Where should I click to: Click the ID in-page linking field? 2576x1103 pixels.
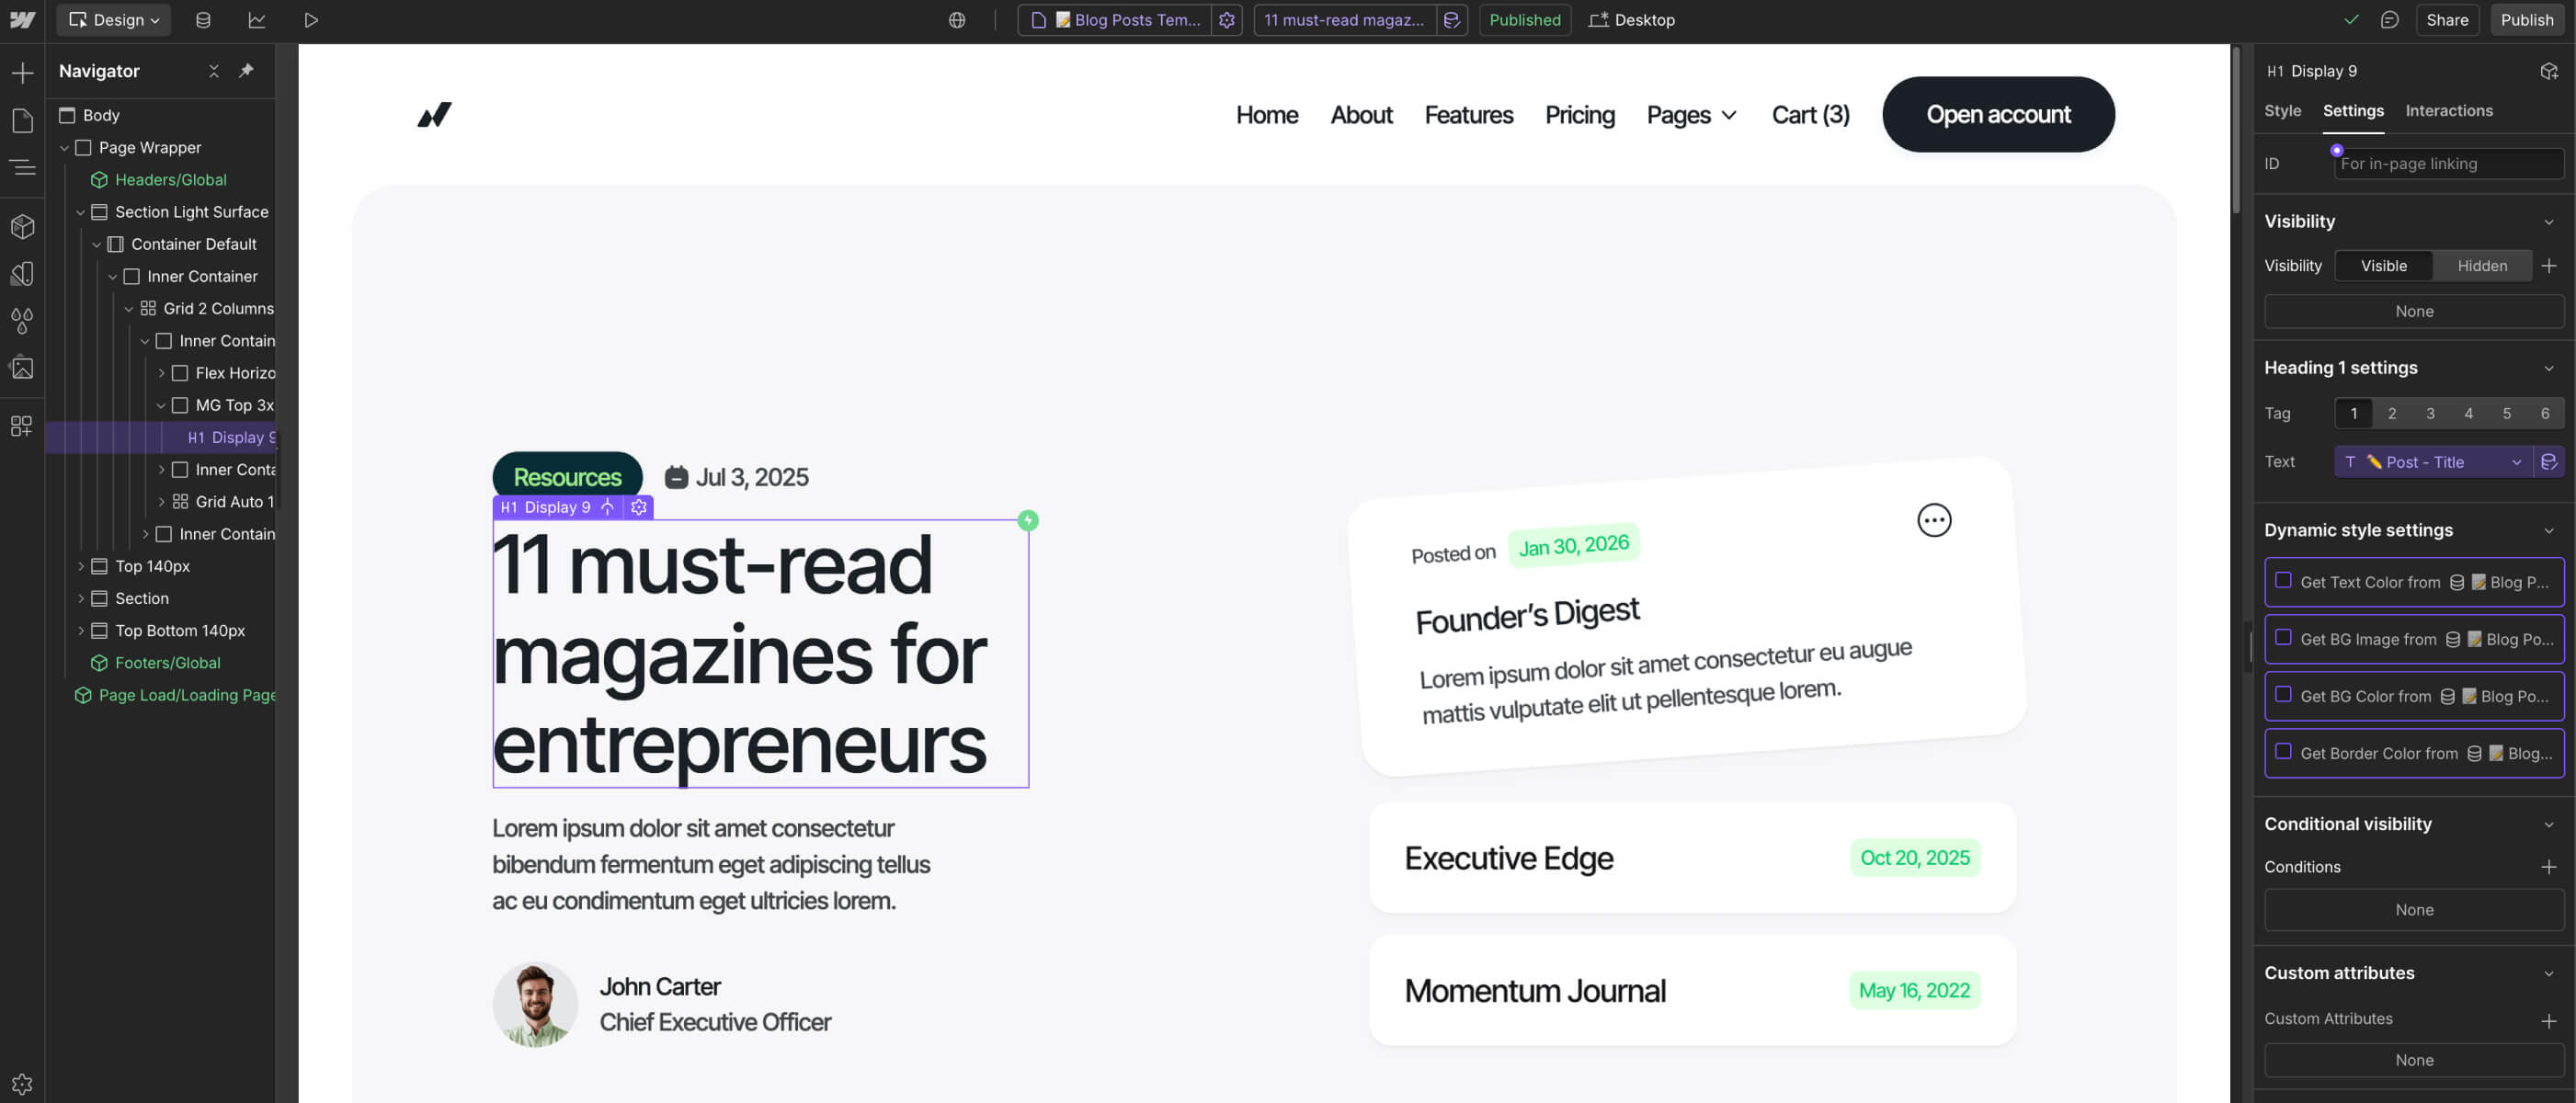click(2448, 164)
